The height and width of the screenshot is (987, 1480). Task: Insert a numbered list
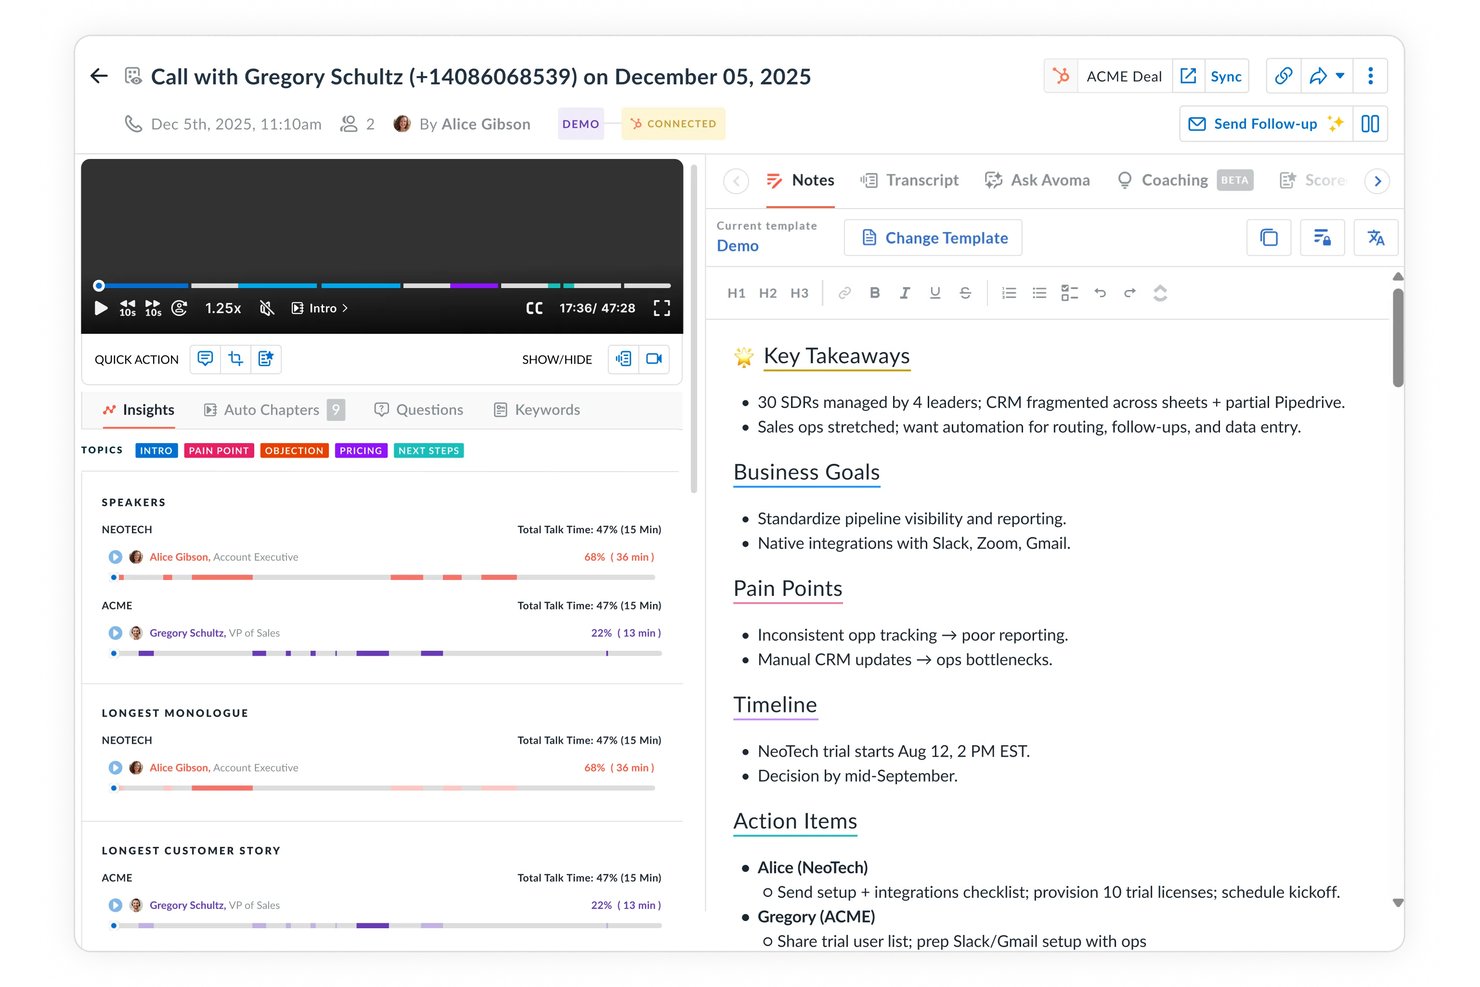pyautogui.click(x=1009, y=293)
